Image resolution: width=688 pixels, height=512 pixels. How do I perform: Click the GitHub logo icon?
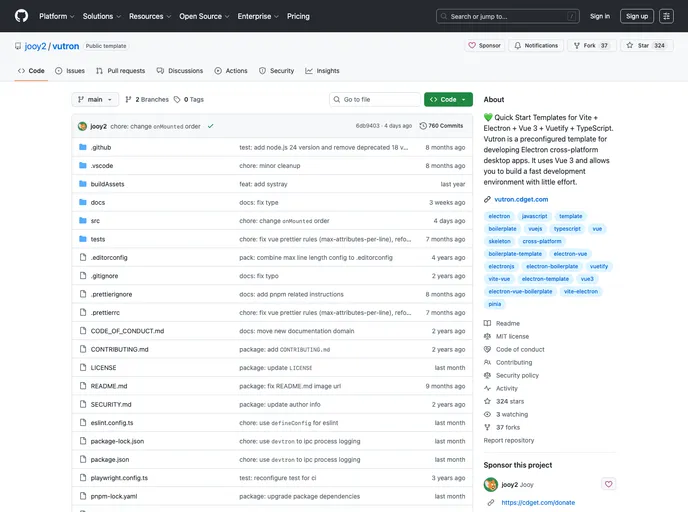coord(21,16)
